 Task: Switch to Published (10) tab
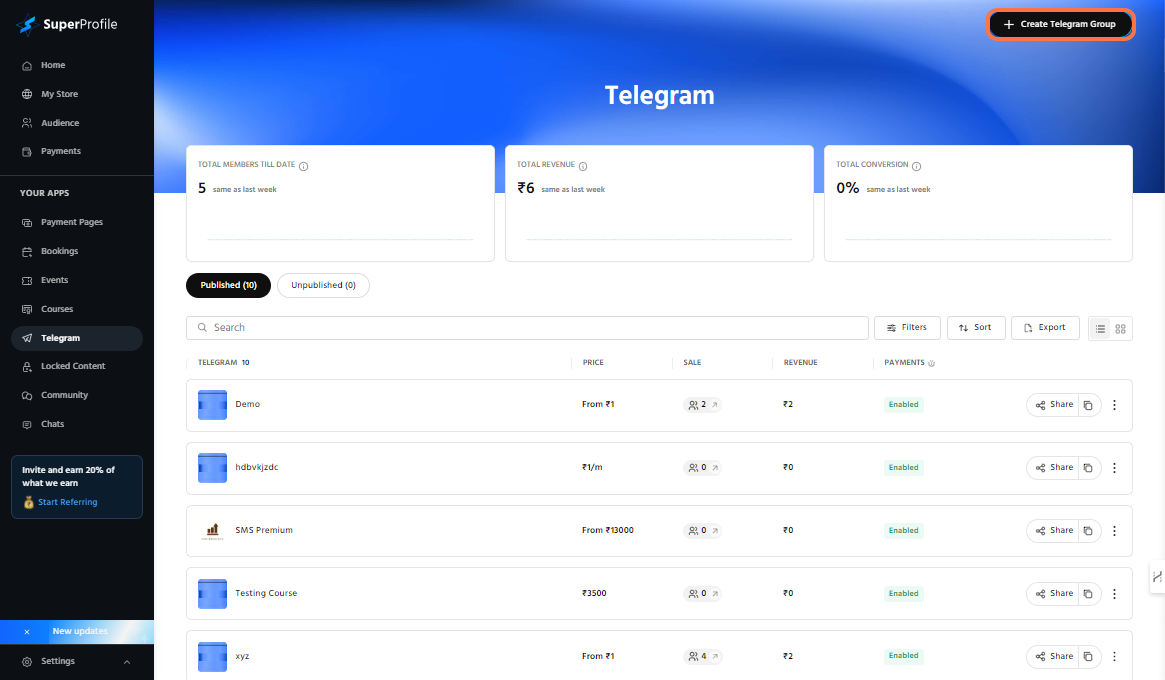tap(228, 285)
